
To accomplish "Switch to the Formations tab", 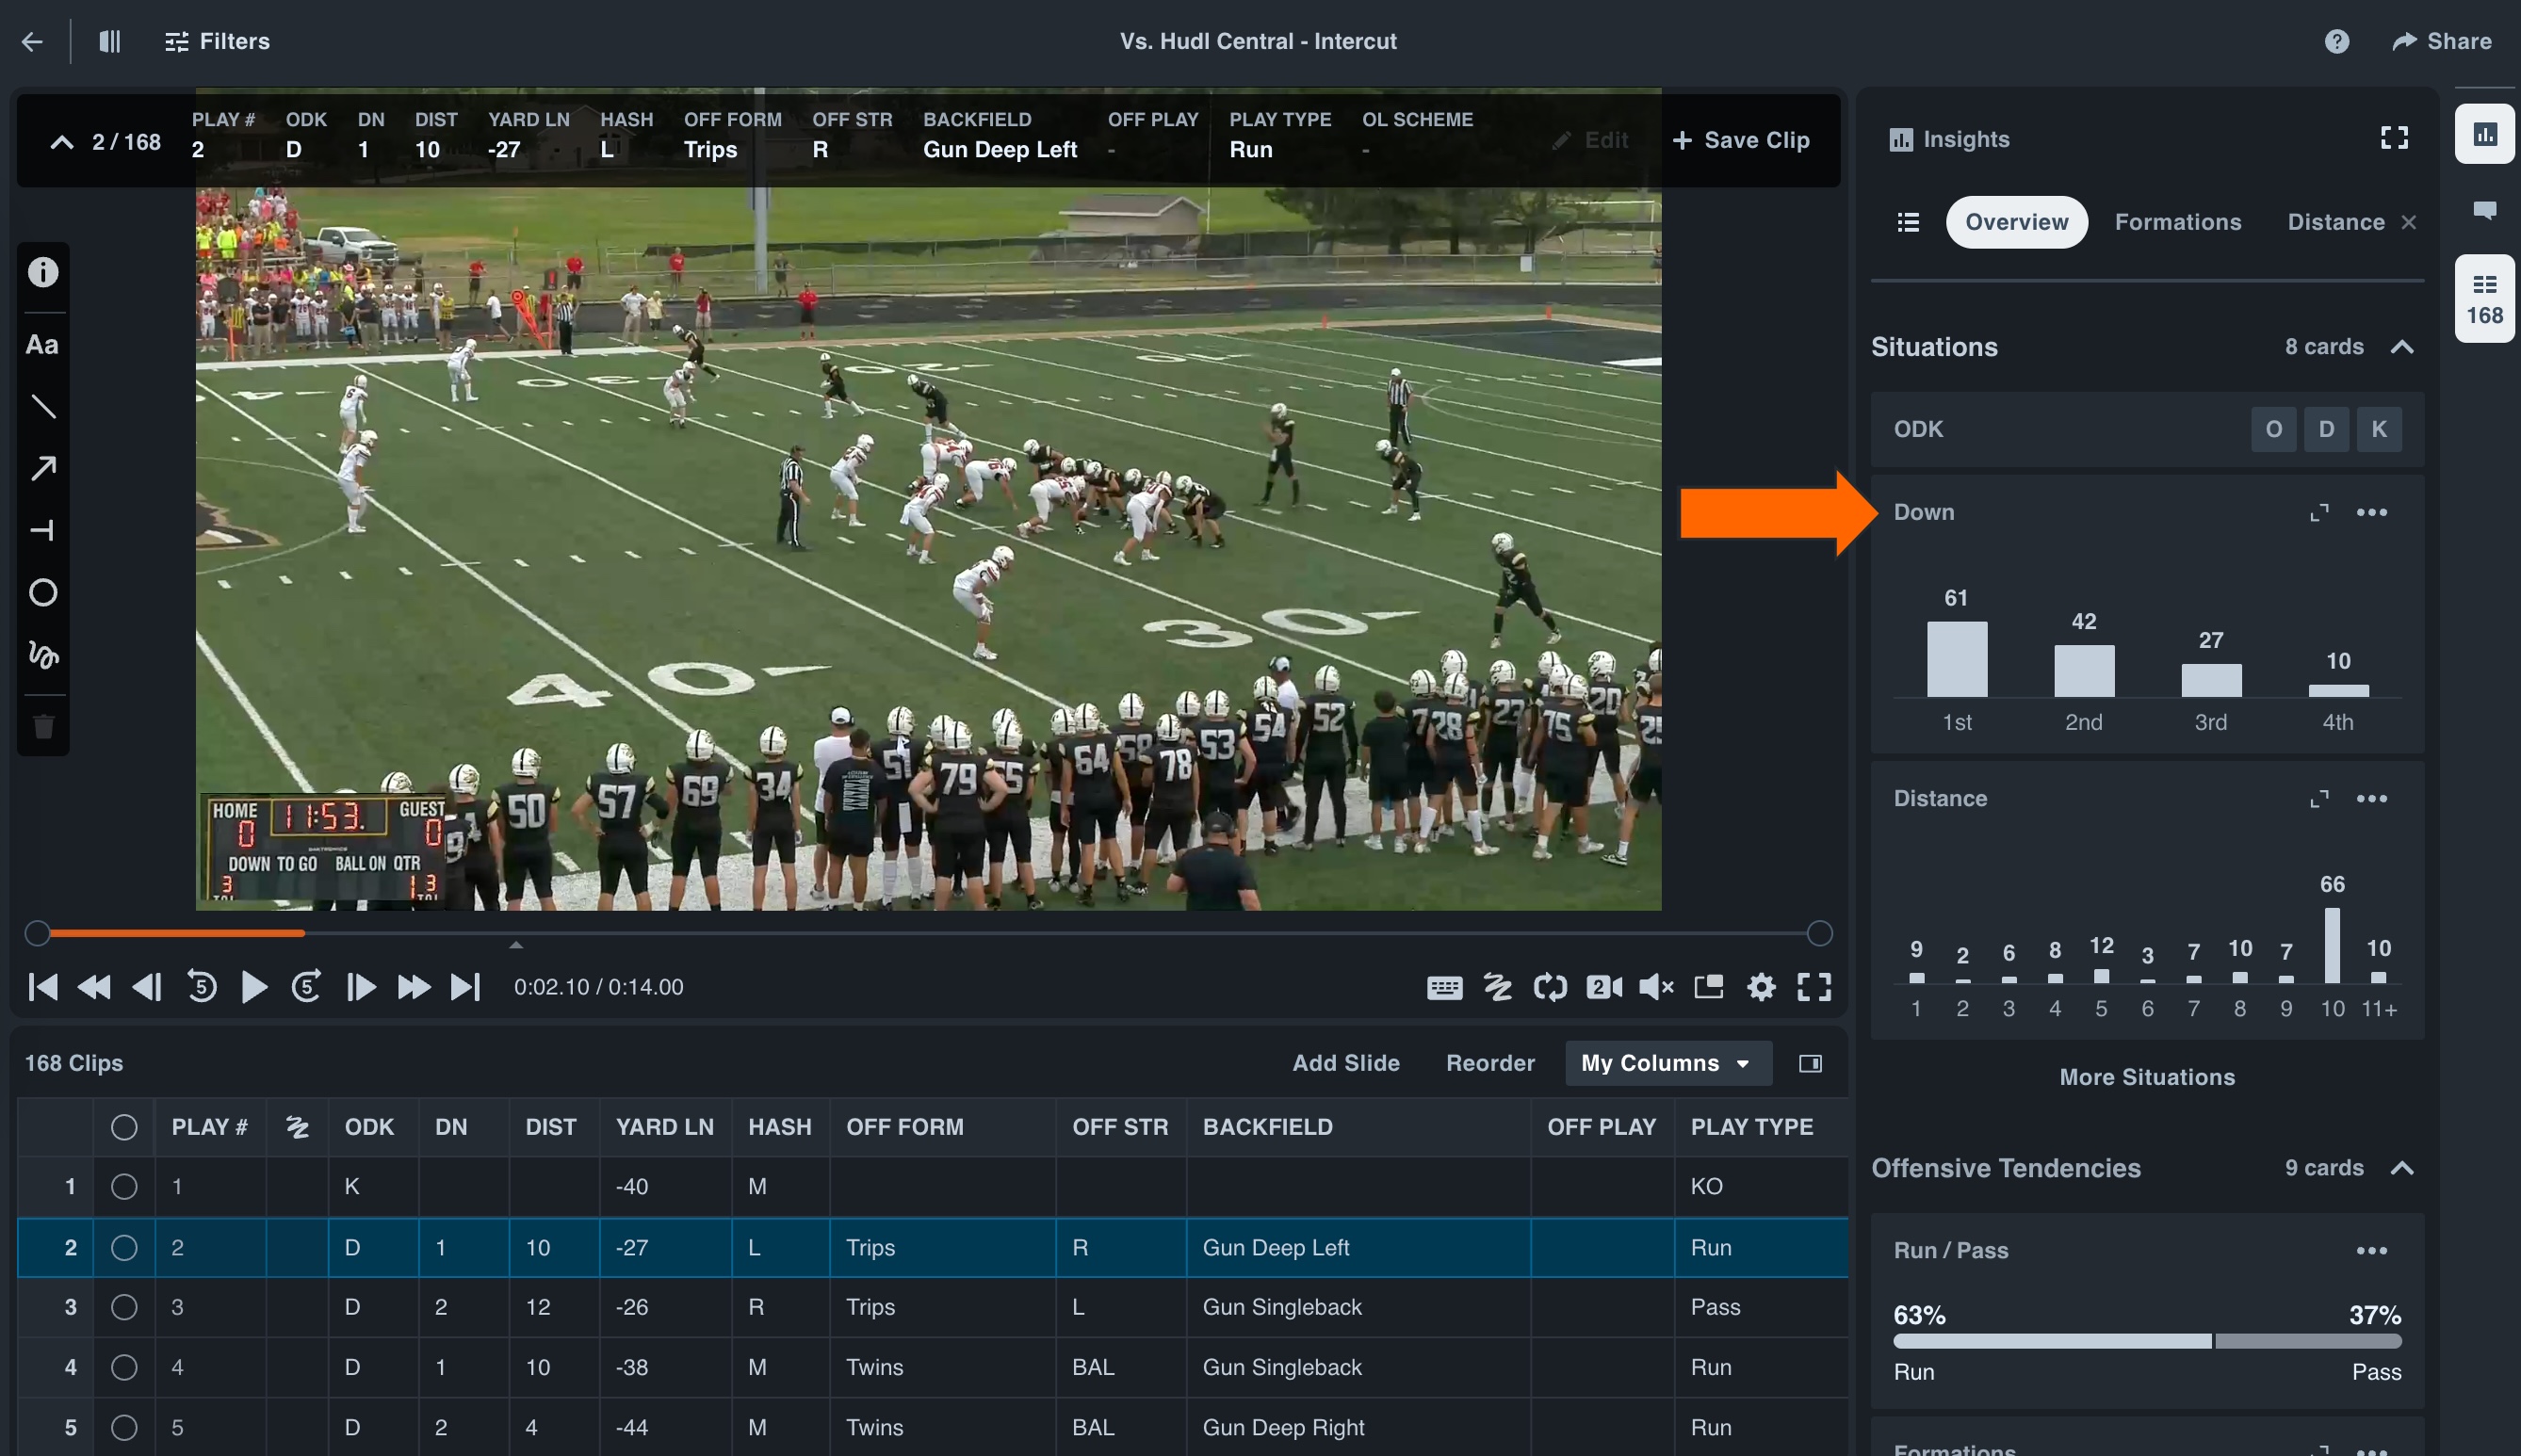I will pos(2177,222).
